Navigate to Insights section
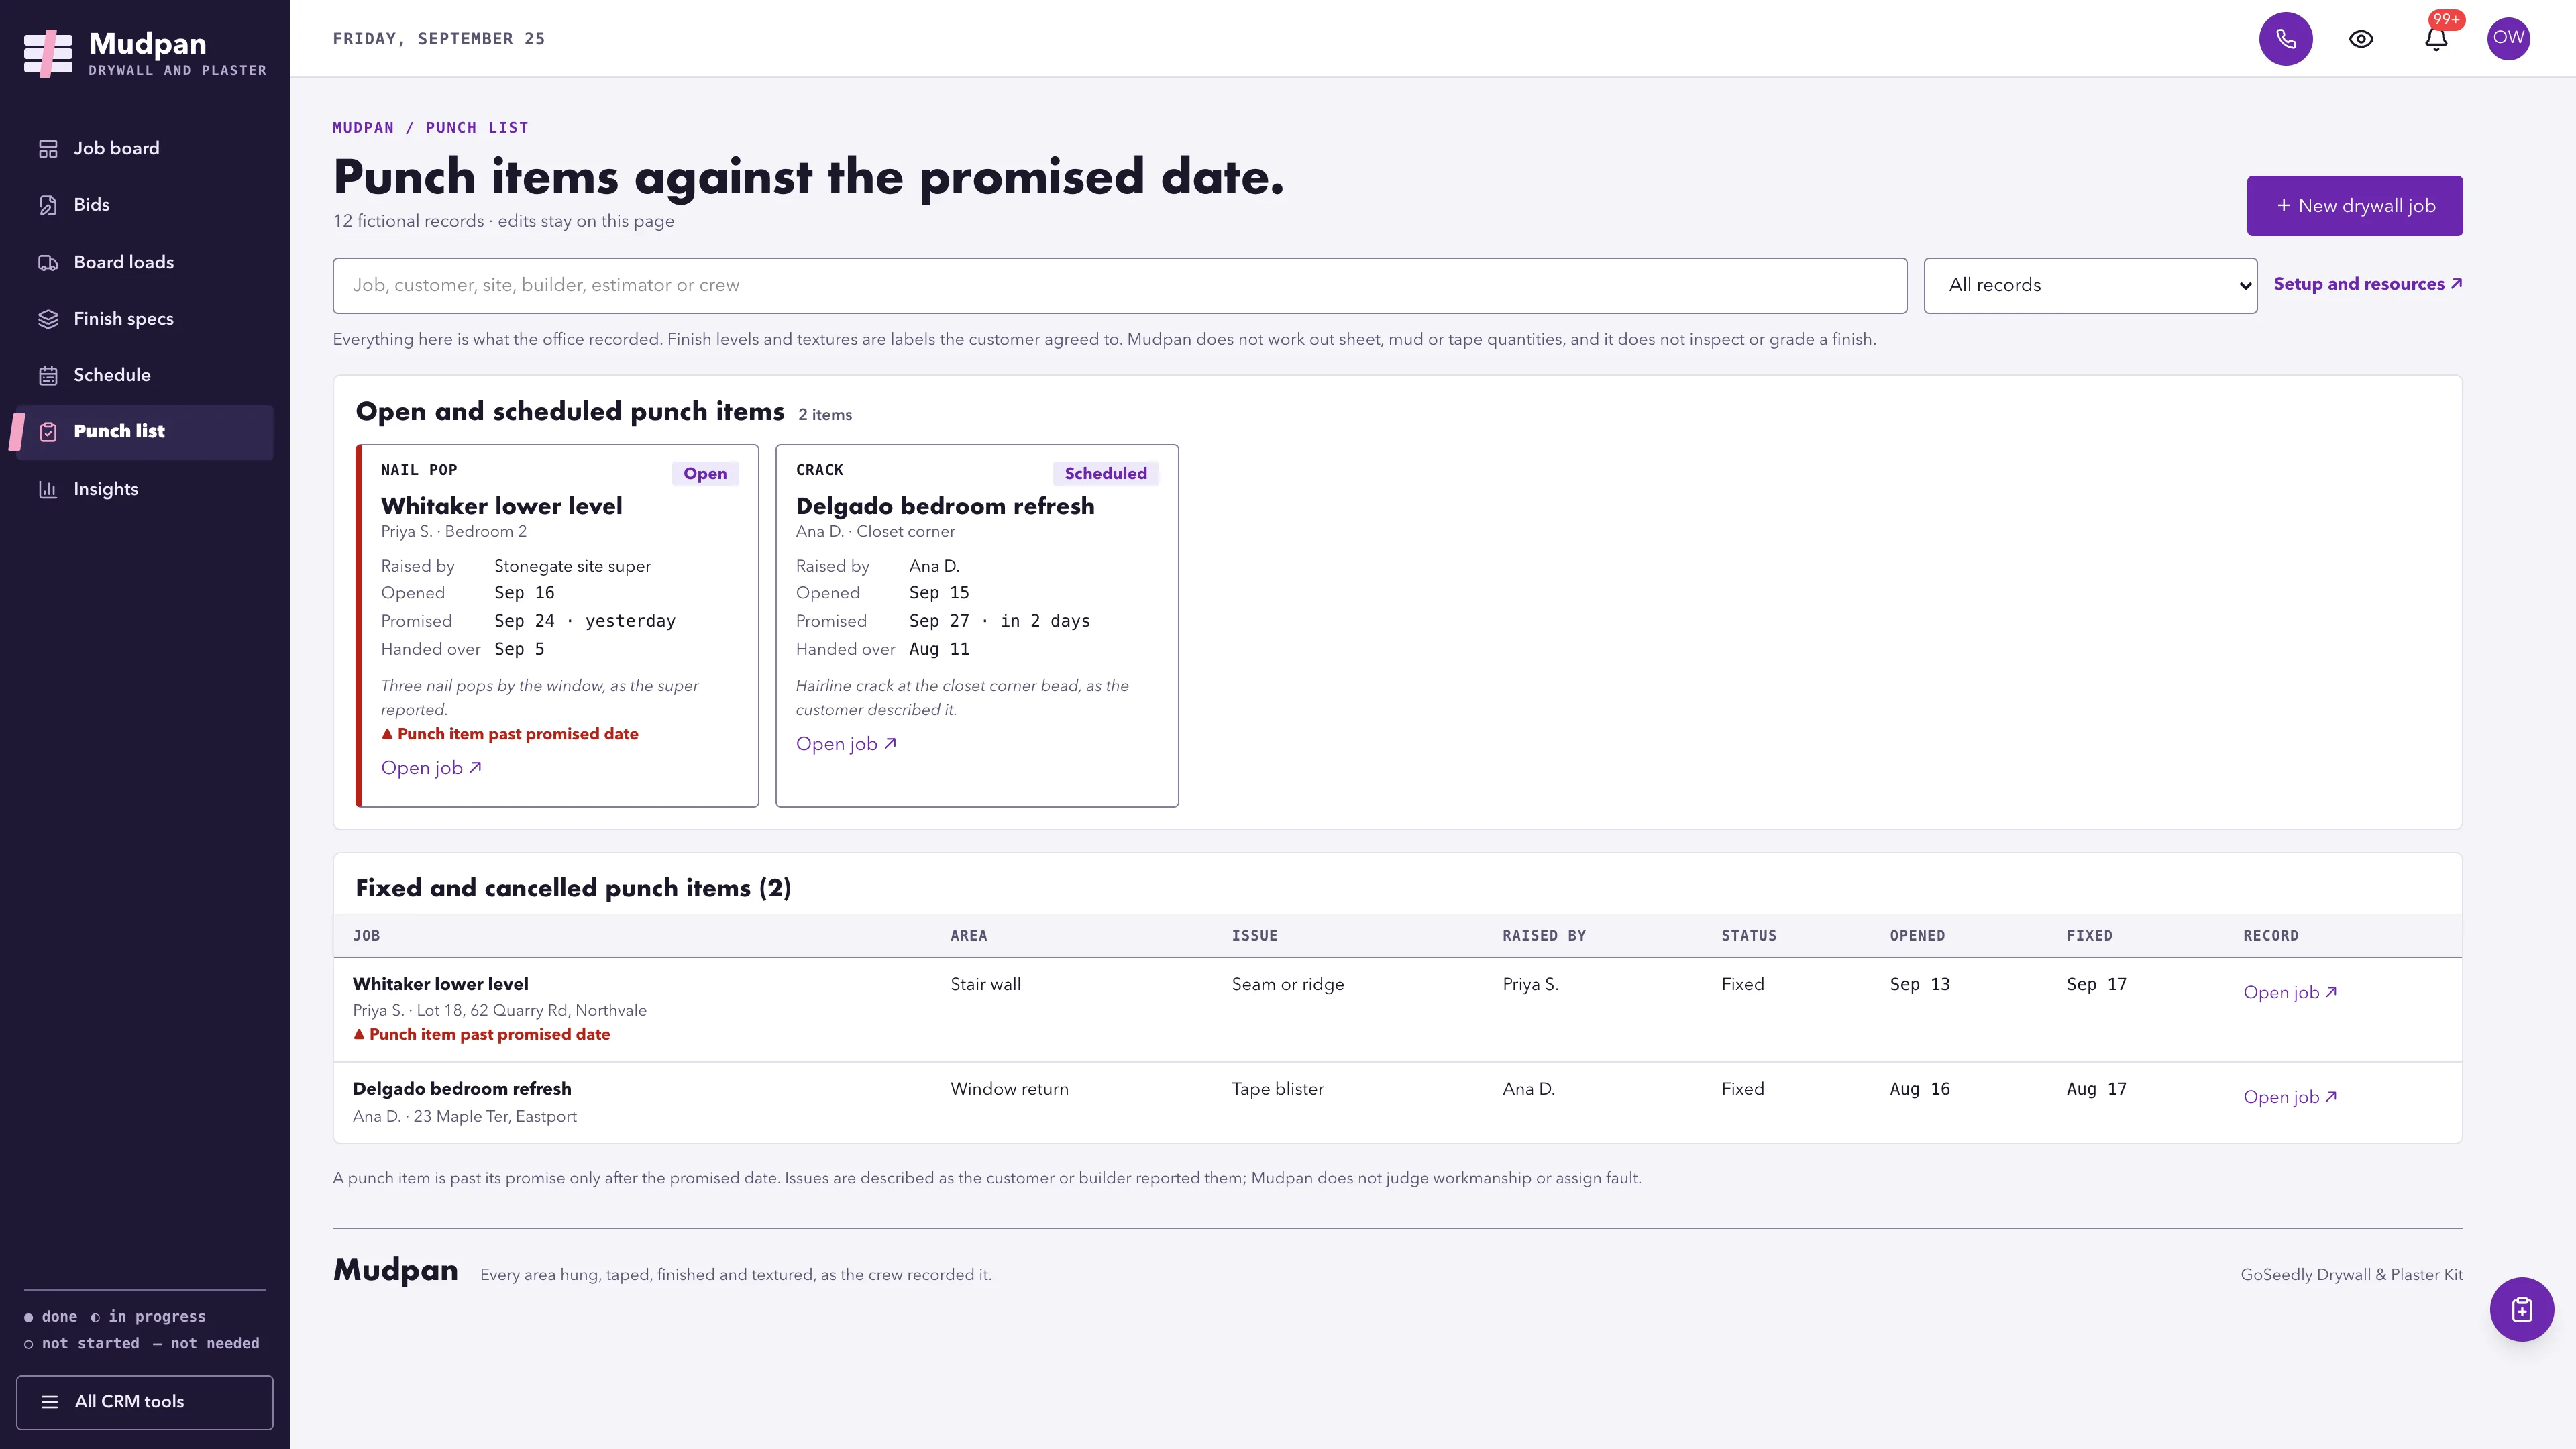Screen dimensions: 2576x1449 [145, 489]
